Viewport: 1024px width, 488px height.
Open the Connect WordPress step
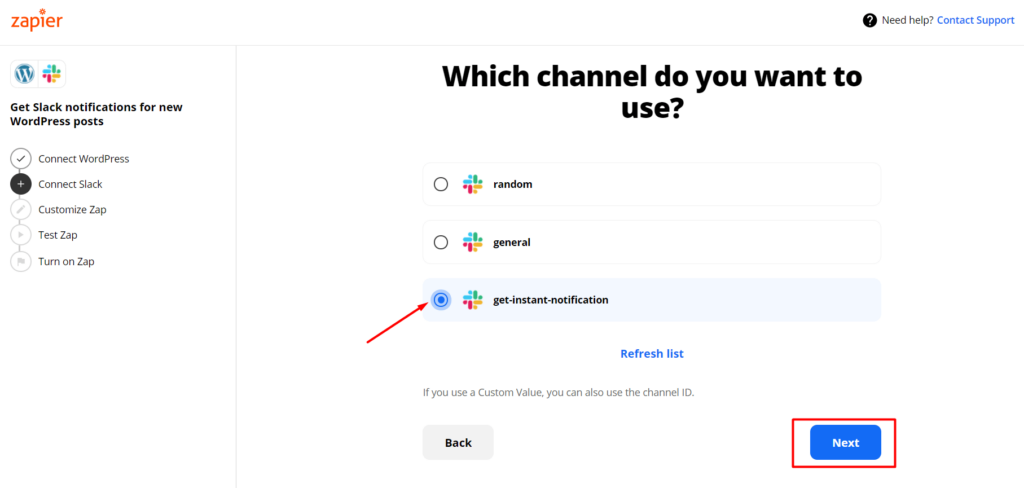(84, 159)
